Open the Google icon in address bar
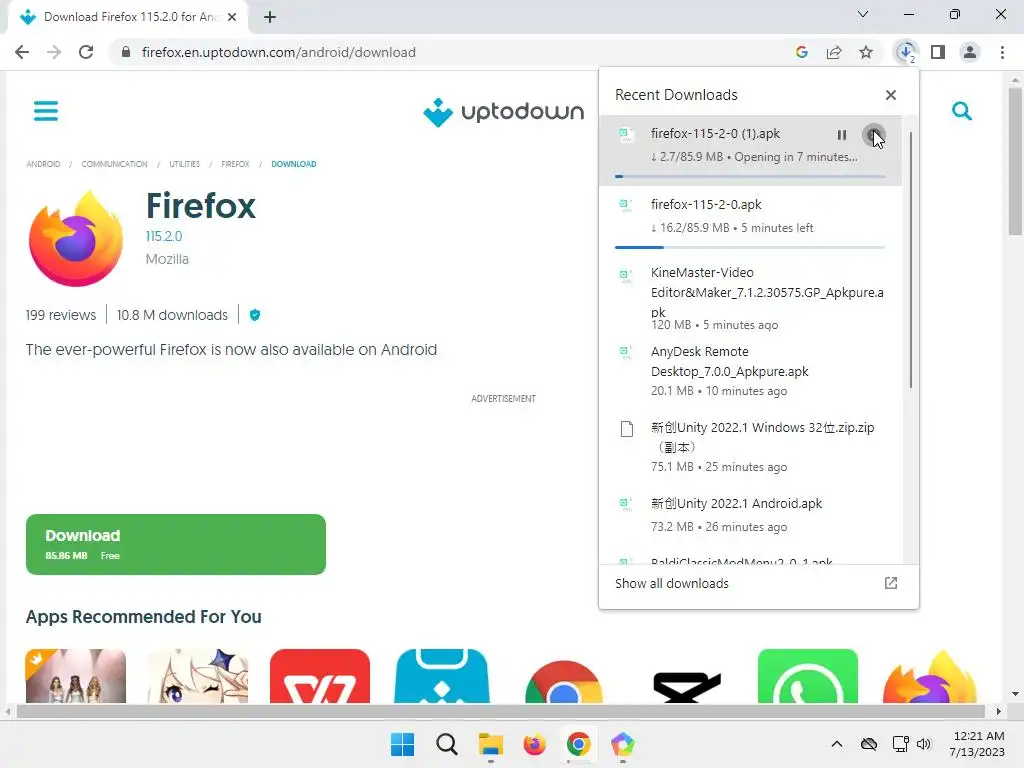 [x=802, y=52]
